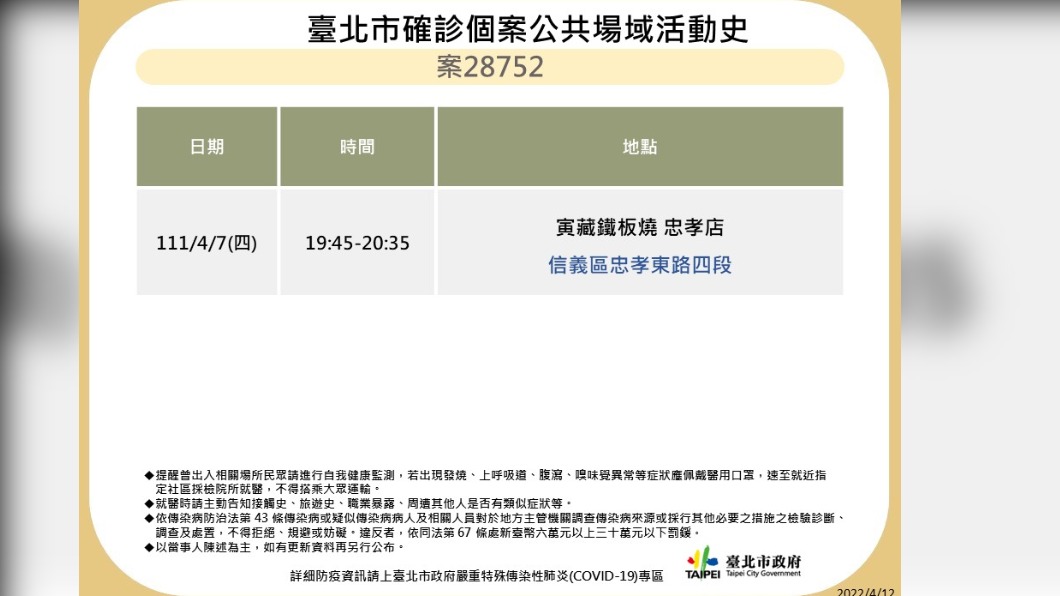
Task: Click the address 信義區忠孝東路四段
Action: (x=640, y=265)
